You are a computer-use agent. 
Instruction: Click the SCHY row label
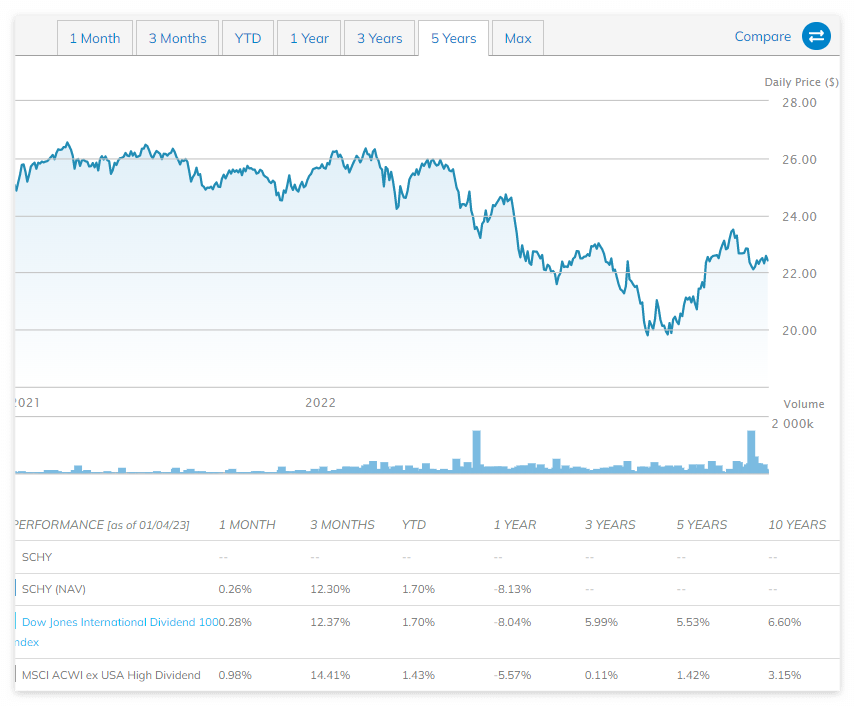pos(37,557)
